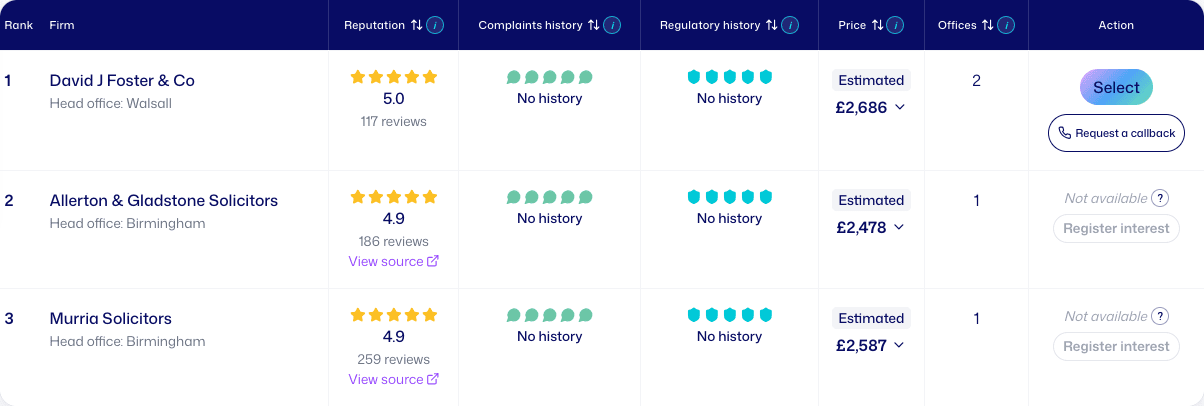Request a callback from David J Foster

1116,133
